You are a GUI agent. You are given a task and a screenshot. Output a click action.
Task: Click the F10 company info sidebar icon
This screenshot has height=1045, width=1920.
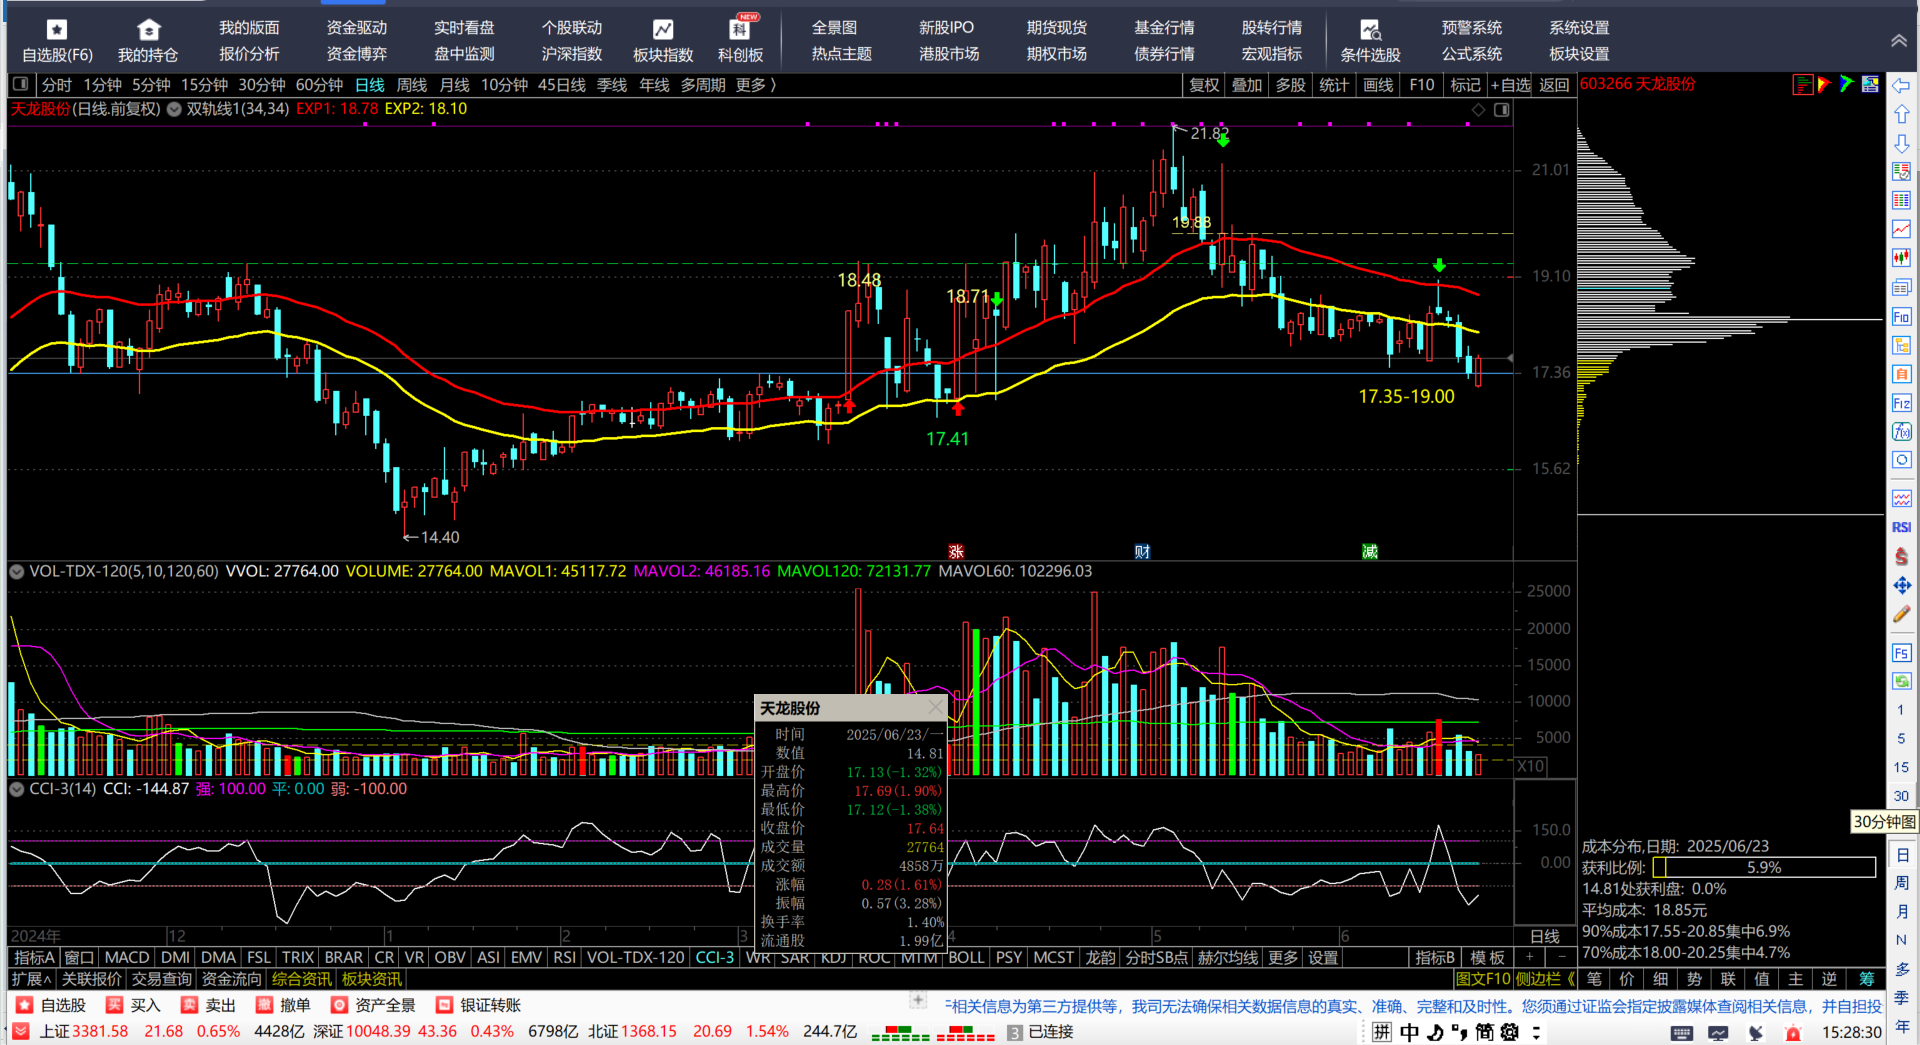click(x=1901, y=316)
